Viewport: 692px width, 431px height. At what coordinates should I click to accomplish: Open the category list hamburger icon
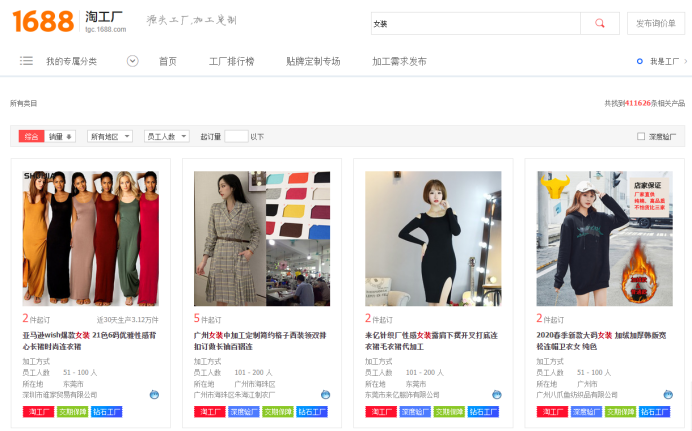tap(26, 61)
